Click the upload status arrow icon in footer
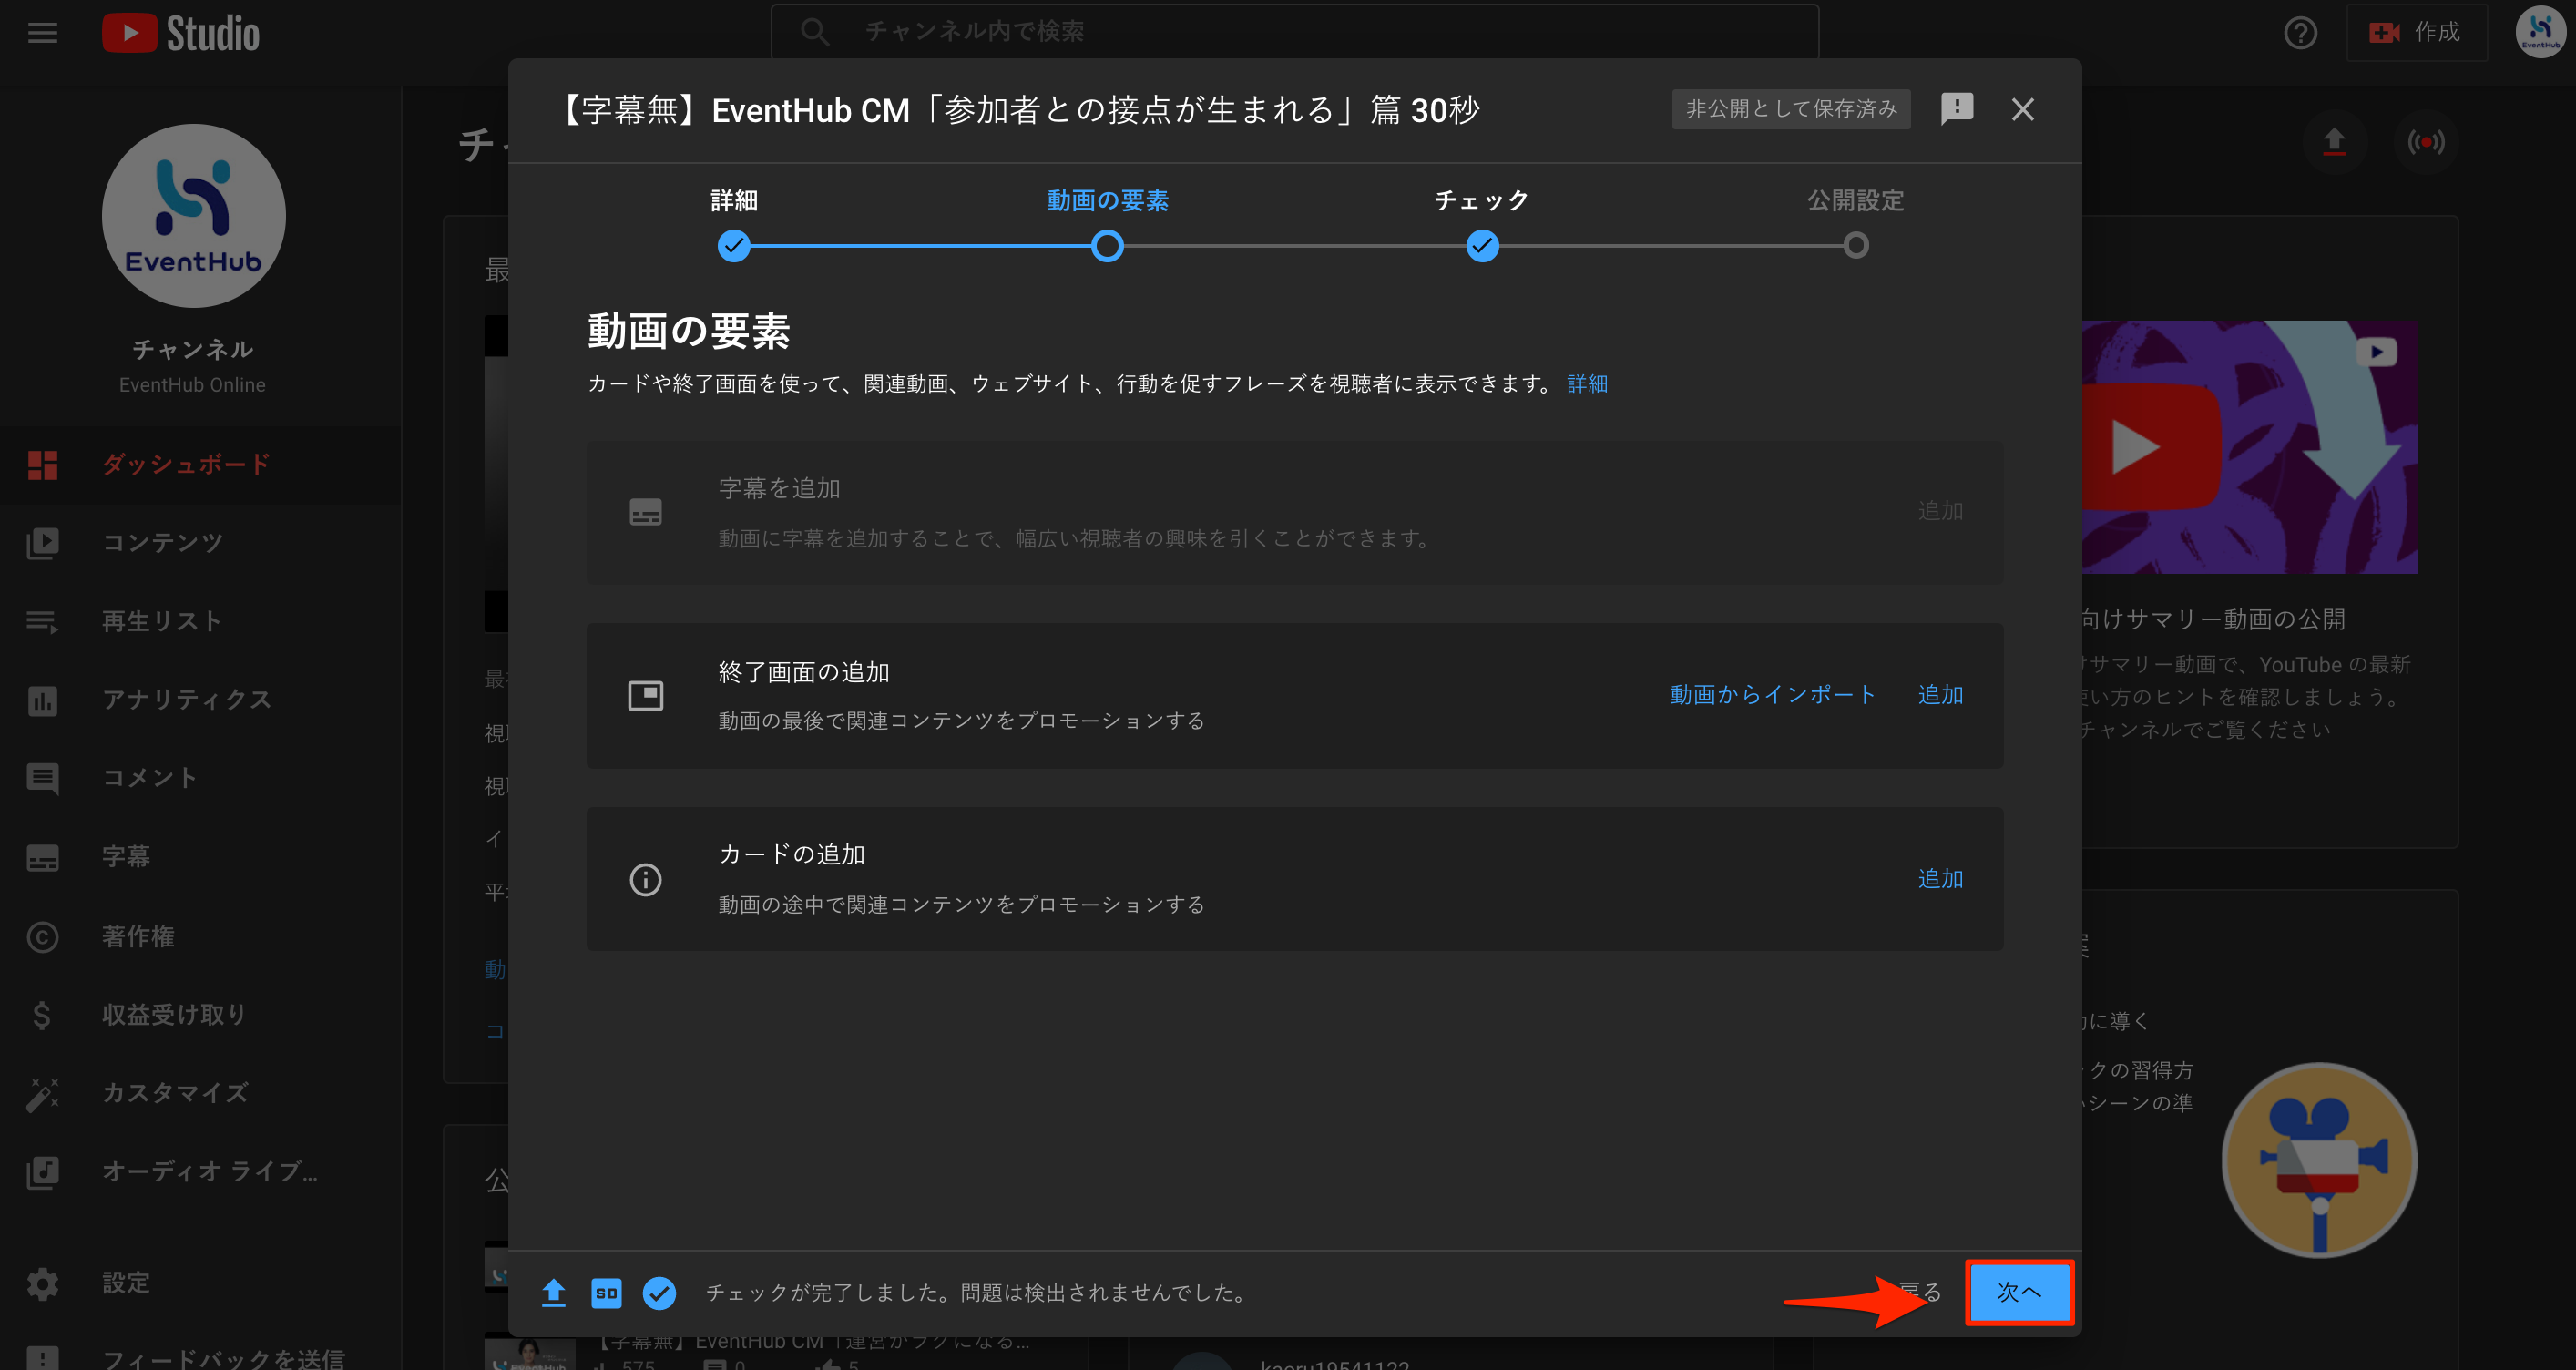Image resolution: width=2576 pixels, height=1370 pixels. (553, 1293)
